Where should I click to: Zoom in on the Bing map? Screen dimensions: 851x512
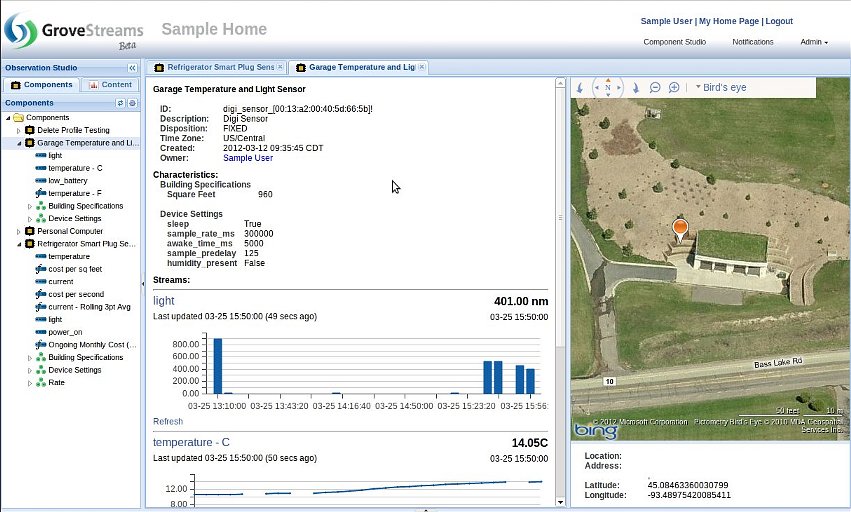[674, 88]
